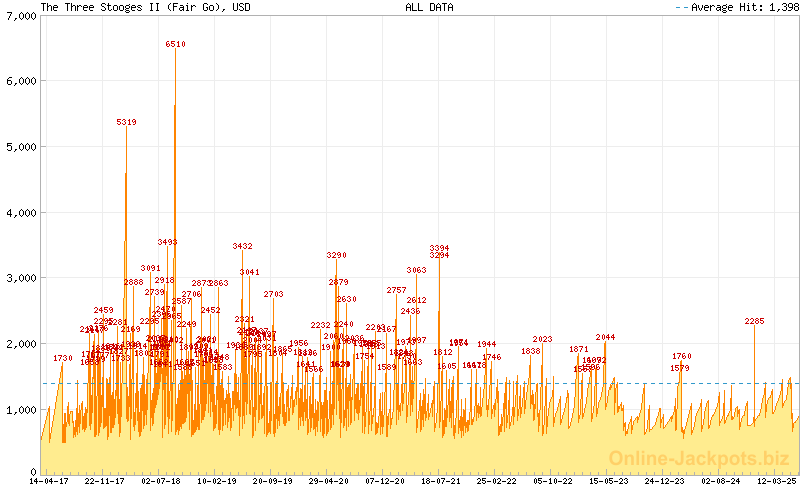Click the 3394 data label
800x490 pixels.
click(x=439, y=248)
